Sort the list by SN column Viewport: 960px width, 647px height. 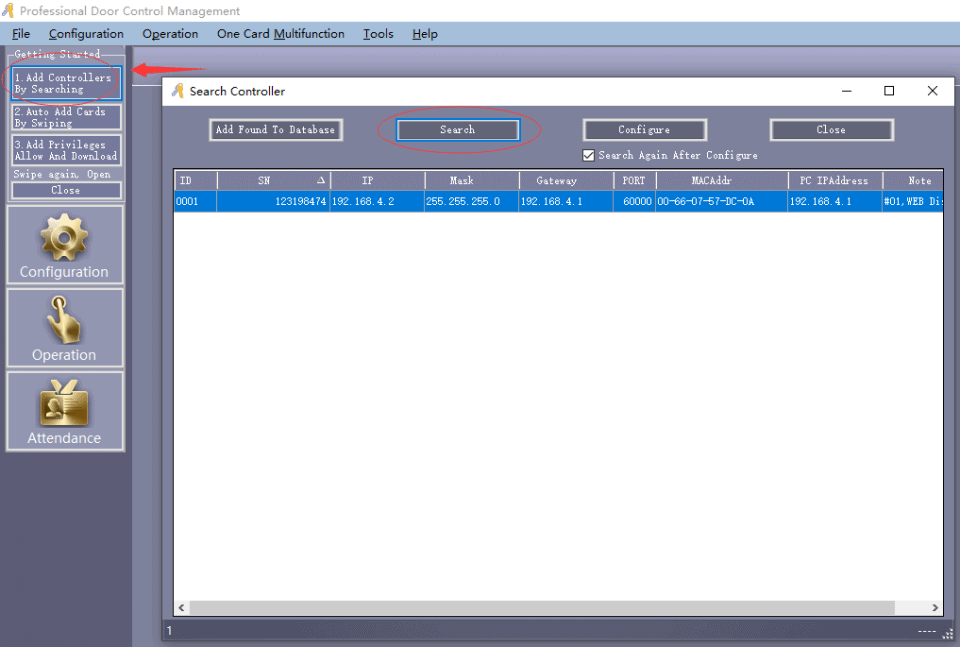(x=265, y=181)
